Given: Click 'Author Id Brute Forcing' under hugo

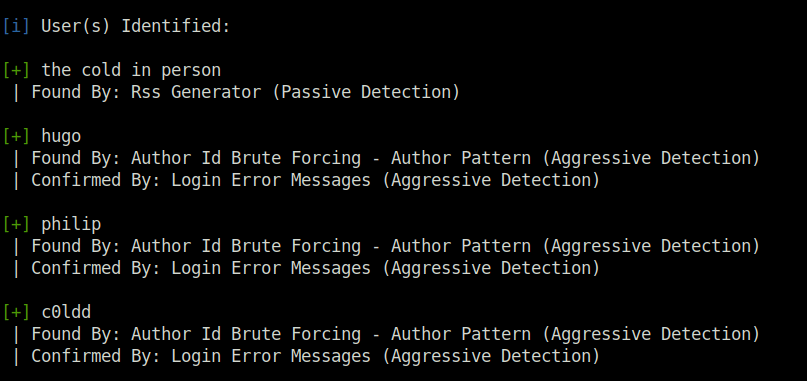Looking at the screenshot, I should click(x=246, y=159).
